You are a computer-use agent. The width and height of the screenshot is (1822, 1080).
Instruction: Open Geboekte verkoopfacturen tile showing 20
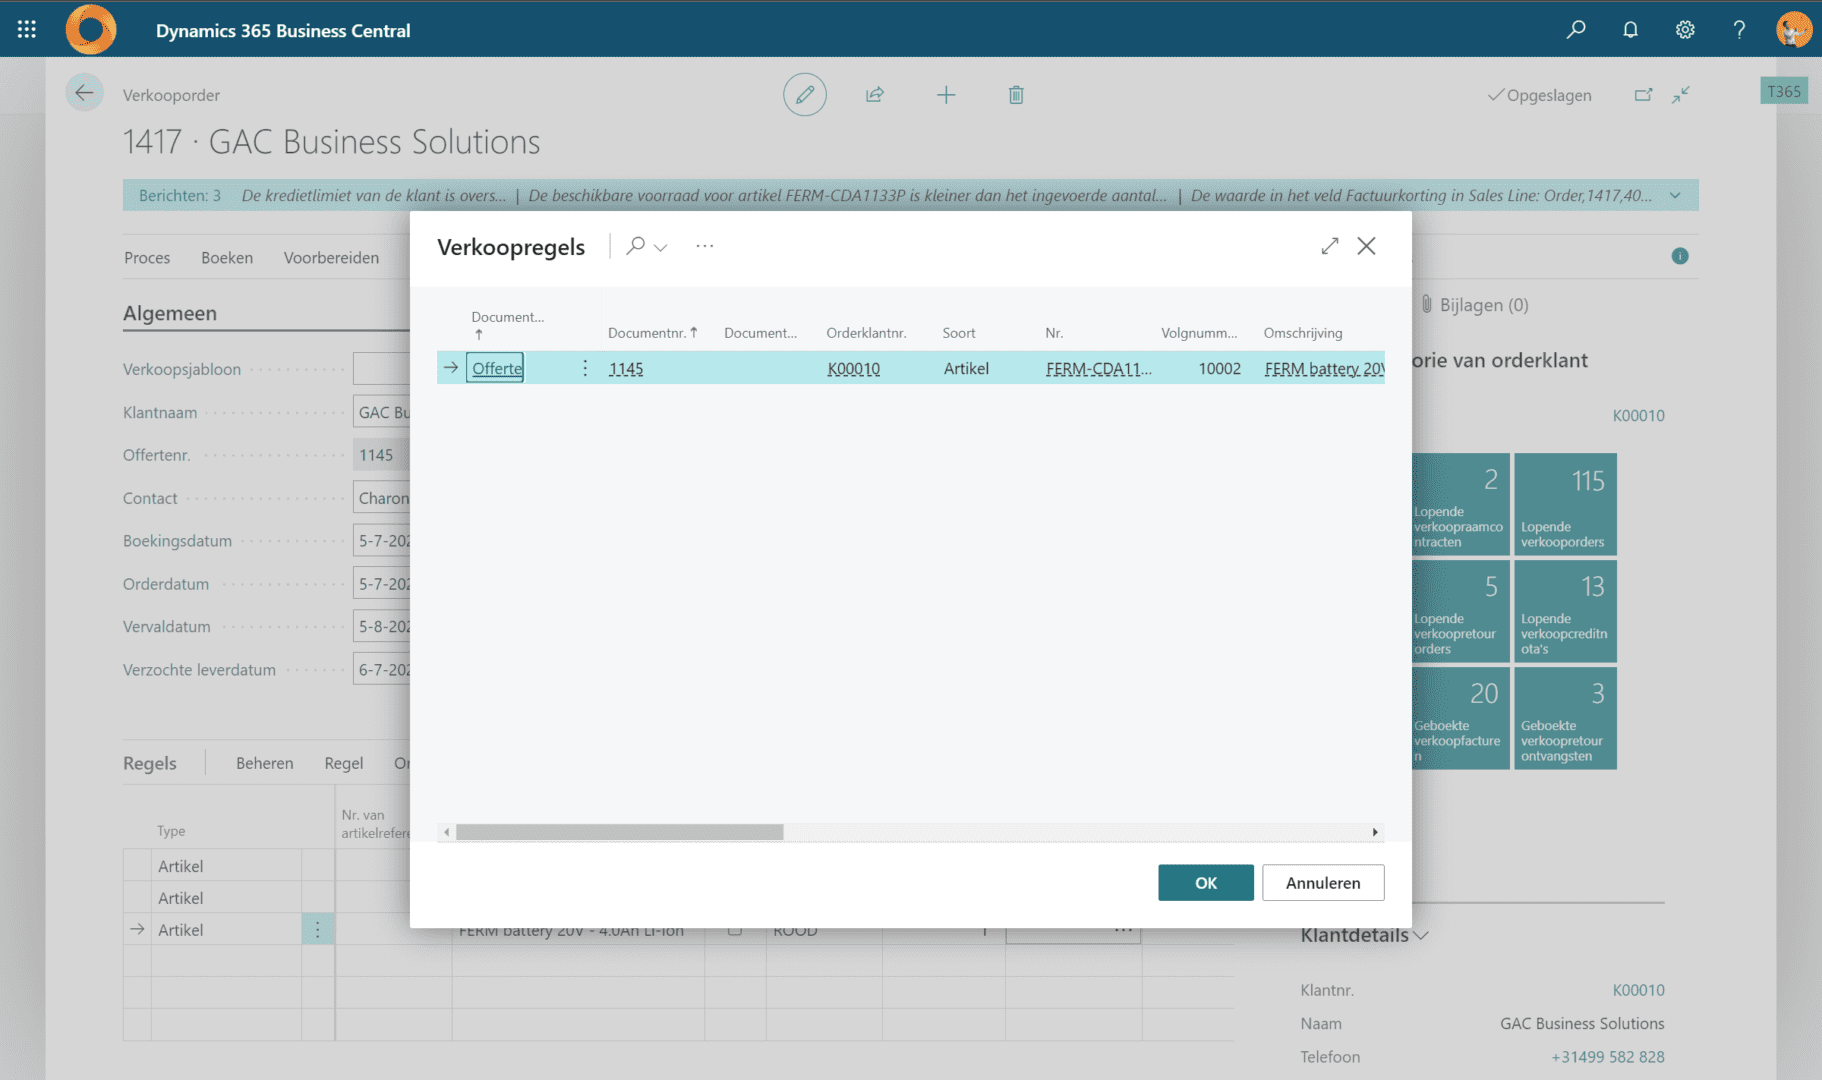pos(1460,718)
